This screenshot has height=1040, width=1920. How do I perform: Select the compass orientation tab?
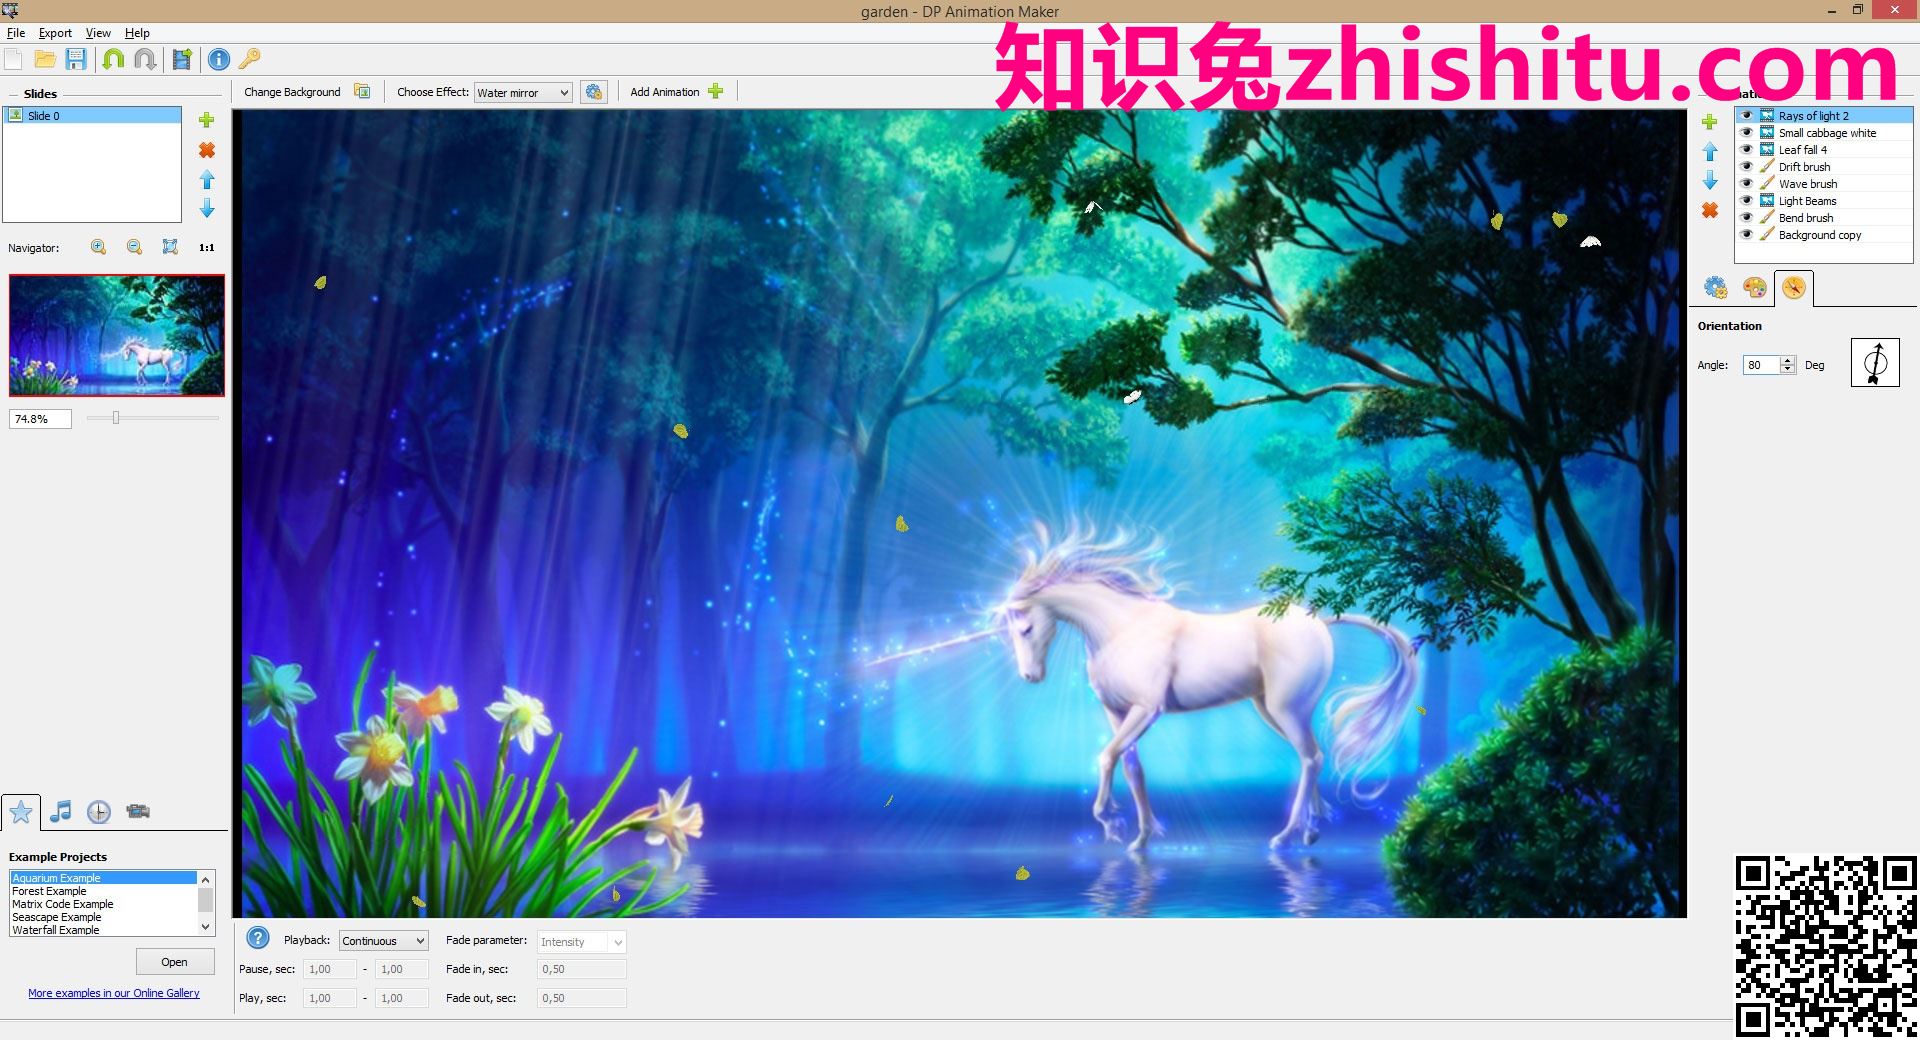(1794, 288)
